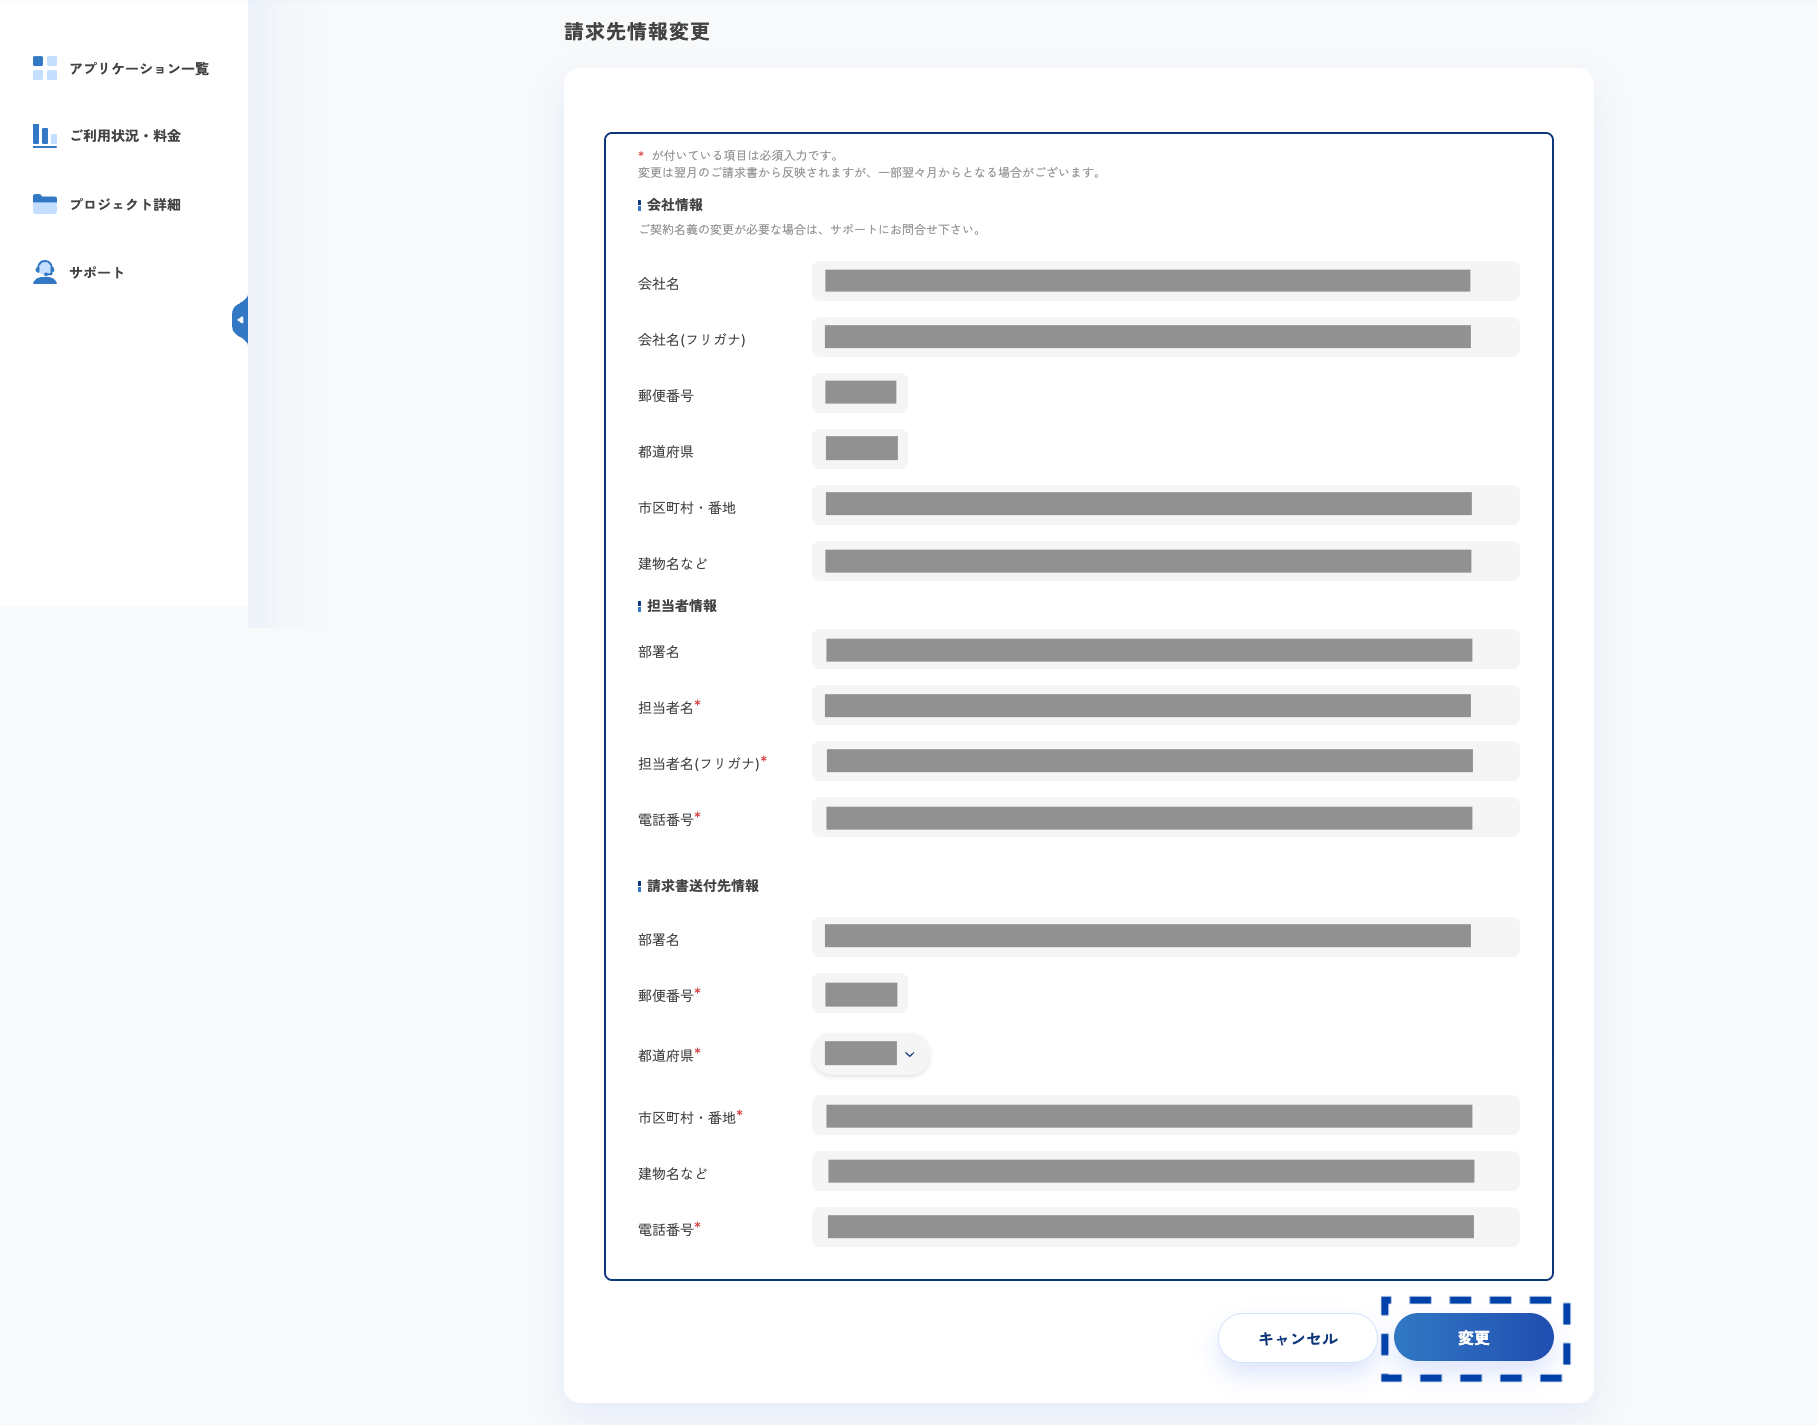This screenshot has height=1425, width=1817.
Task: Click the 電話番号 field in 担当者情報
Action: coord(1166,817)
